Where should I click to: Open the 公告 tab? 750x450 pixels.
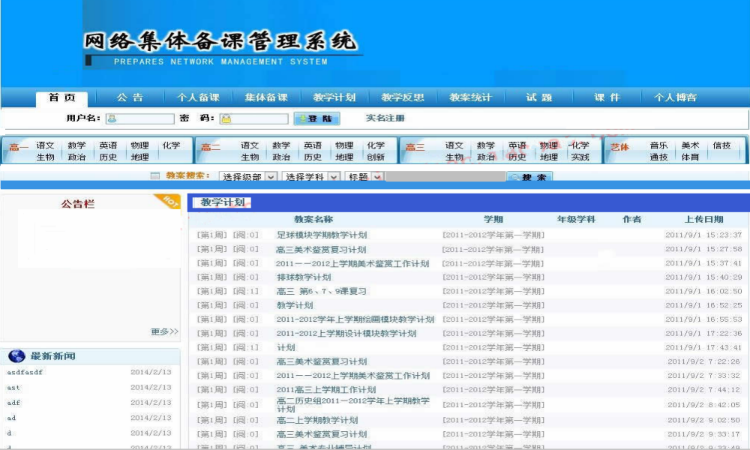click(x=130, y=98)
